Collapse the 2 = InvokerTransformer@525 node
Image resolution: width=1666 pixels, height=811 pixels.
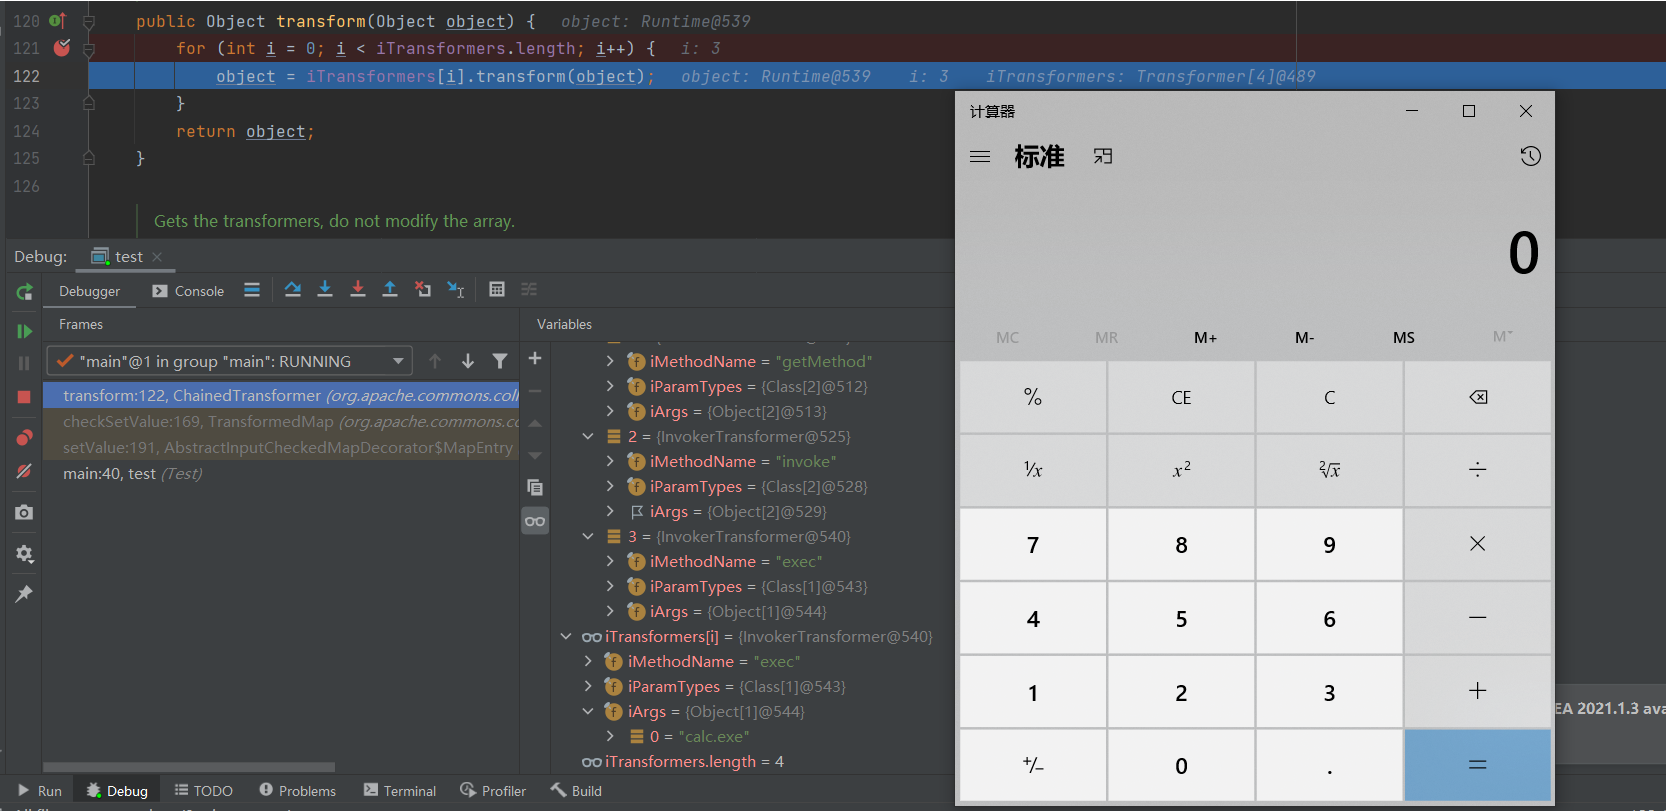(588, 436)
